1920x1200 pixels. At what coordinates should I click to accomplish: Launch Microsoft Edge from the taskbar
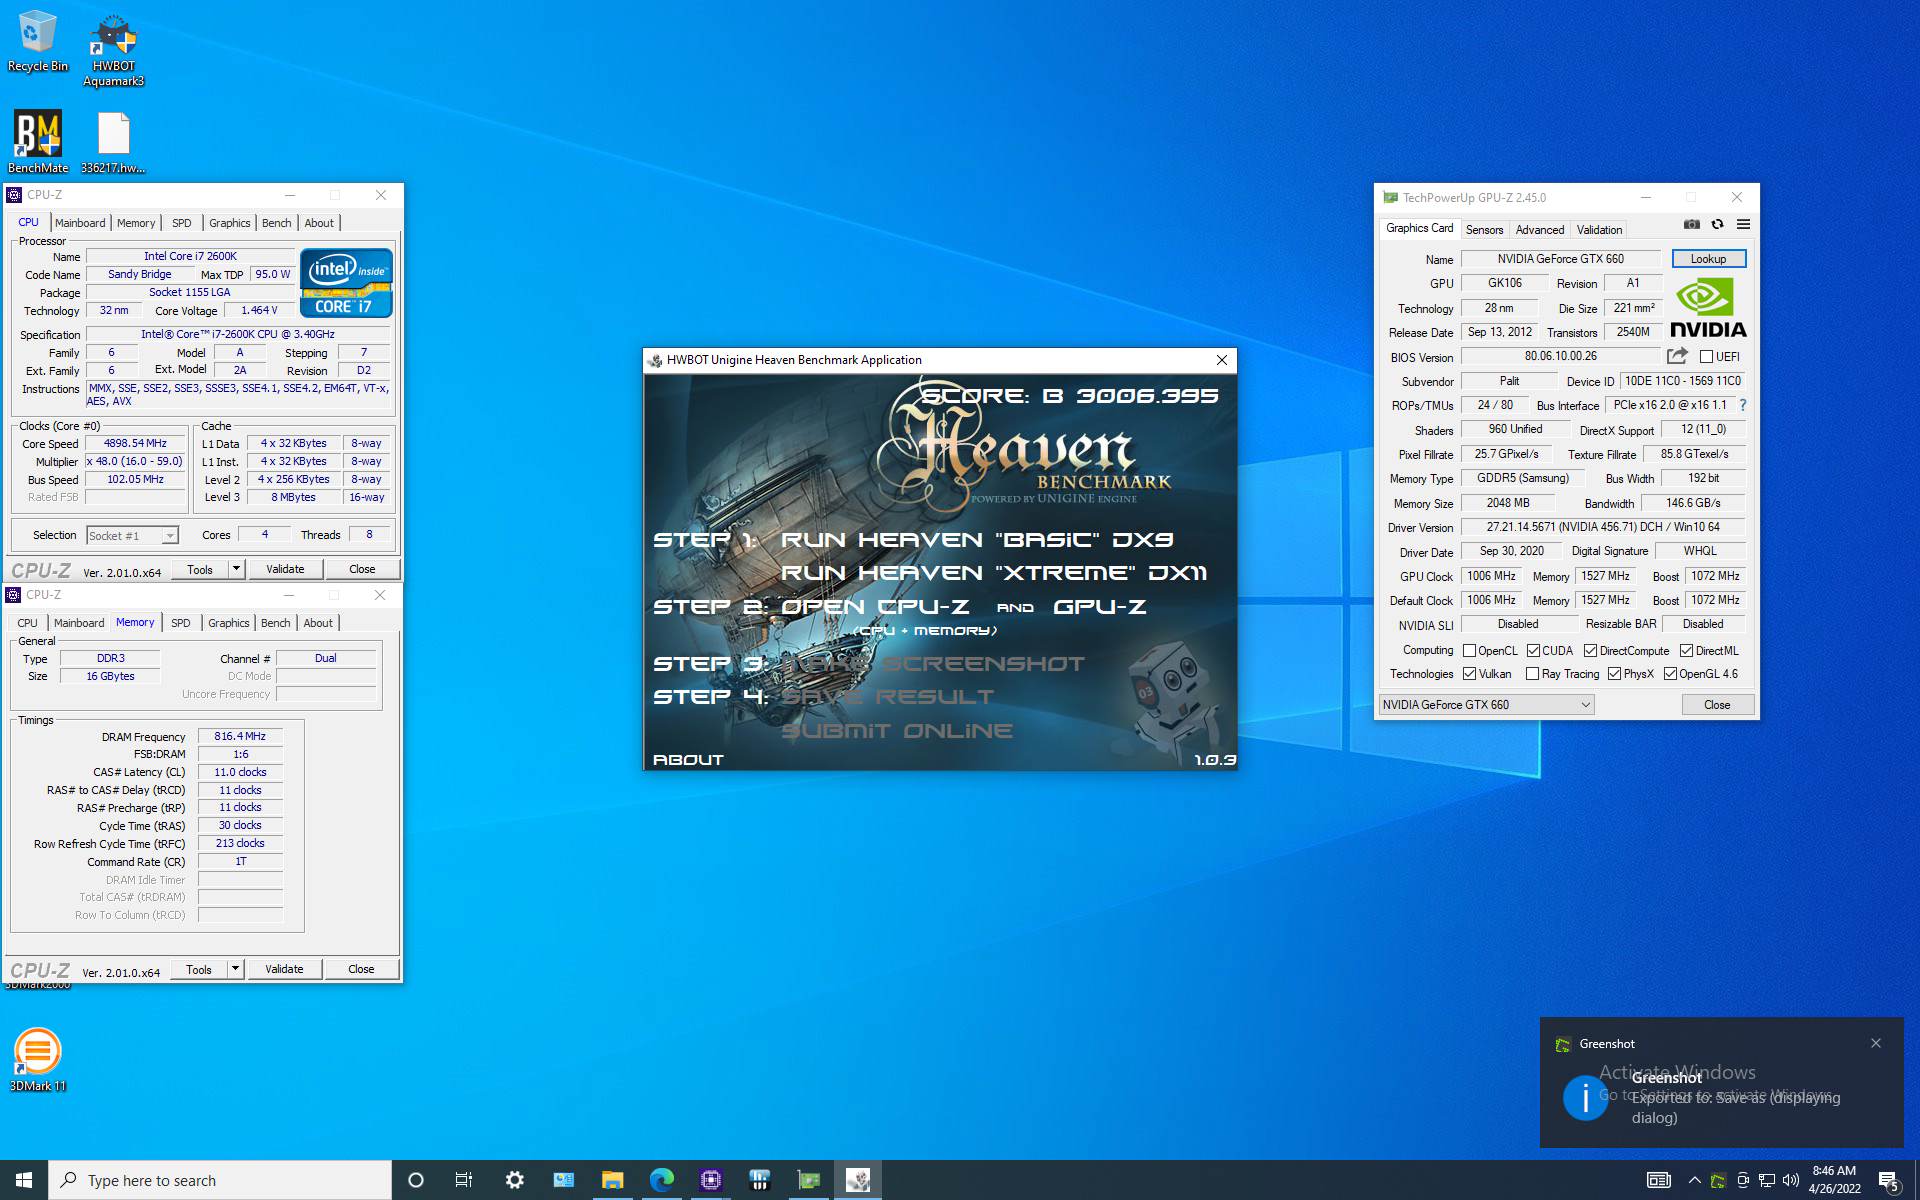661,1180
